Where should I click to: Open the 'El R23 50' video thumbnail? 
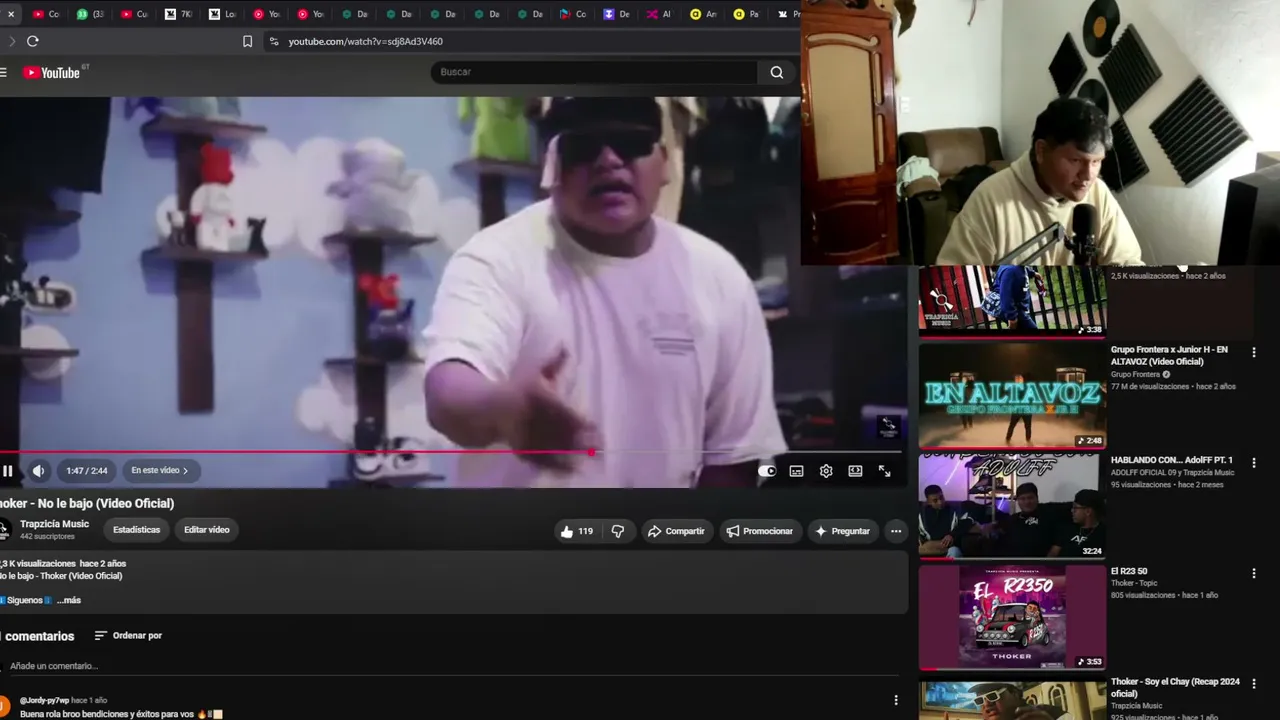1012,617
